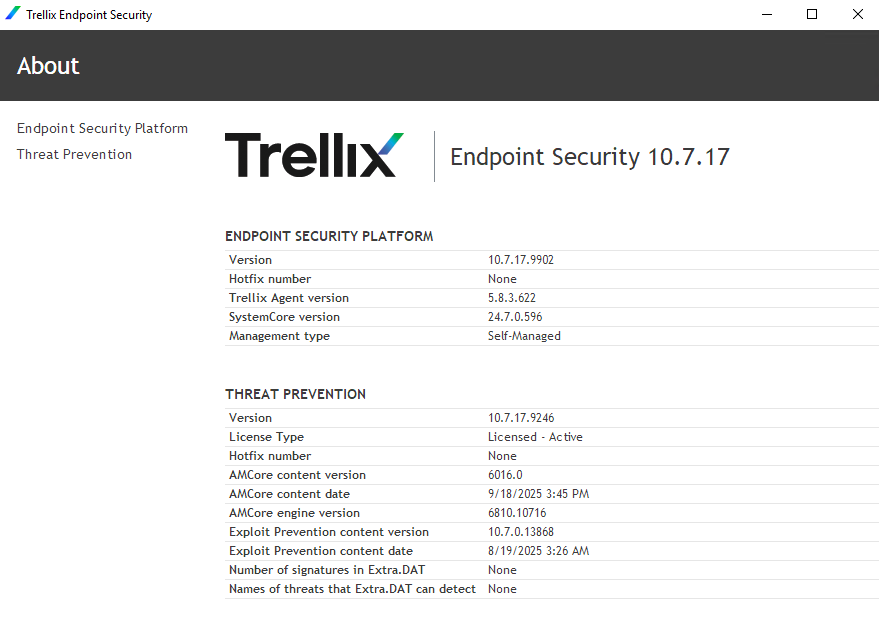The width and height of the screenshot is (879, 636).
Task: Select Threat Prevention version 10.7.17.9246
Action: (x=521, y=418)
